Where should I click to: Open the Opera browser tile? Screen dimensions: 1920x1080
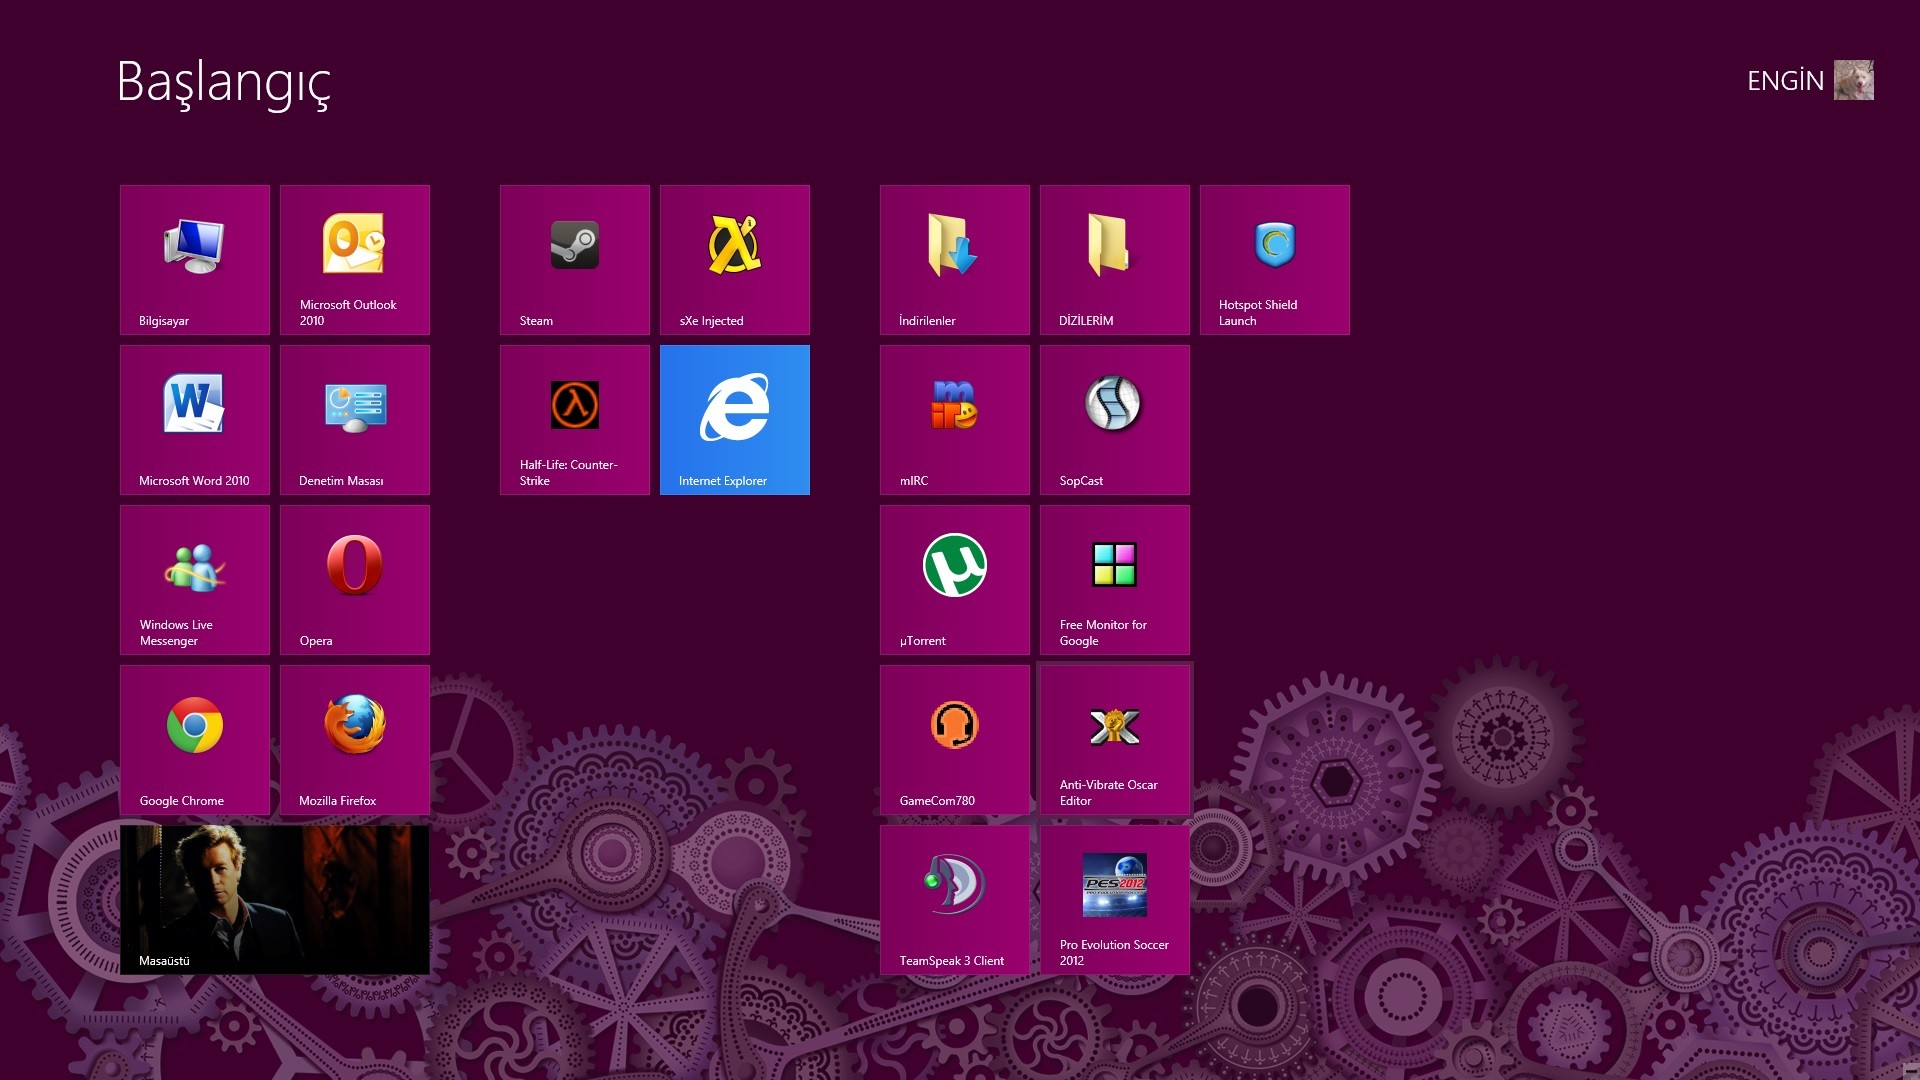[x=355, y=580]
